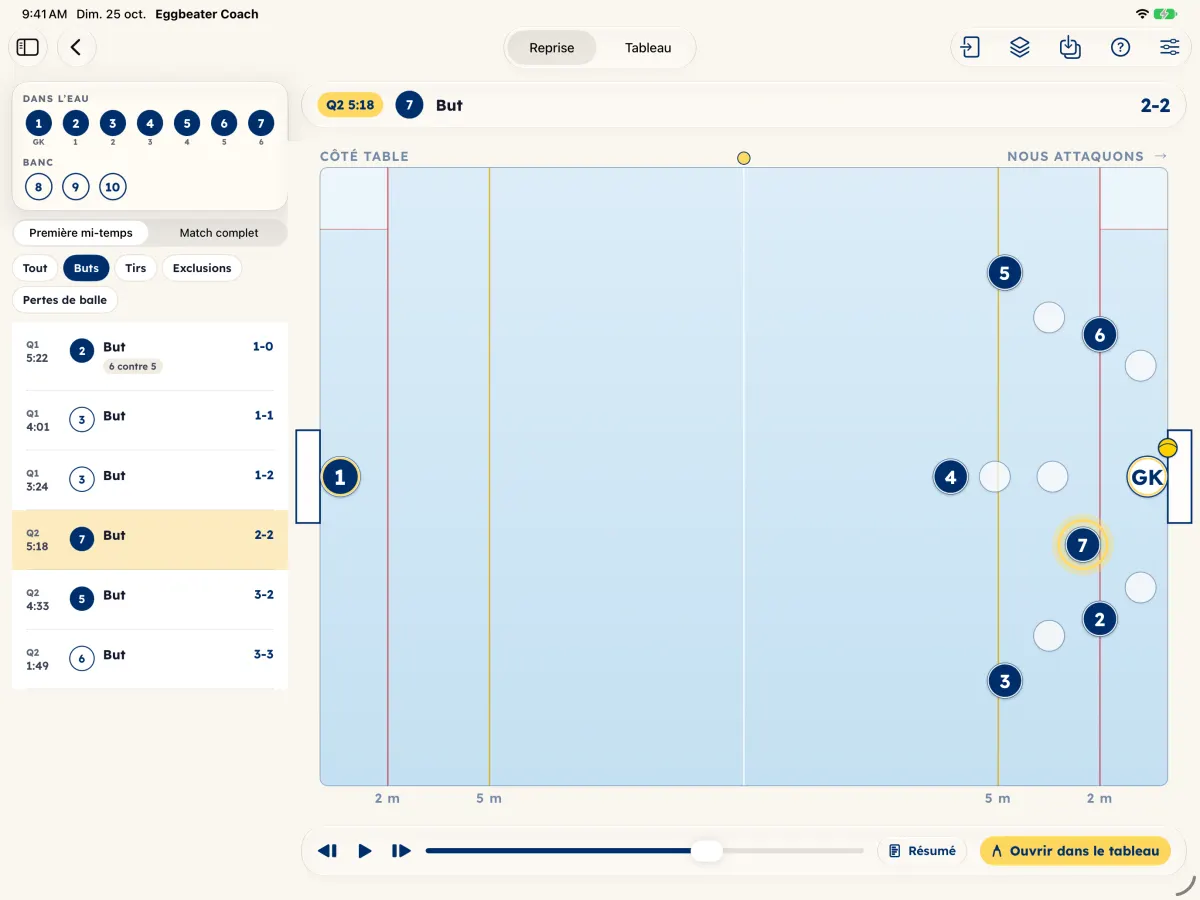The width and height of the screenshot is (1200, 900).
Task: Select bench player 8
Action: coord(38,187)
